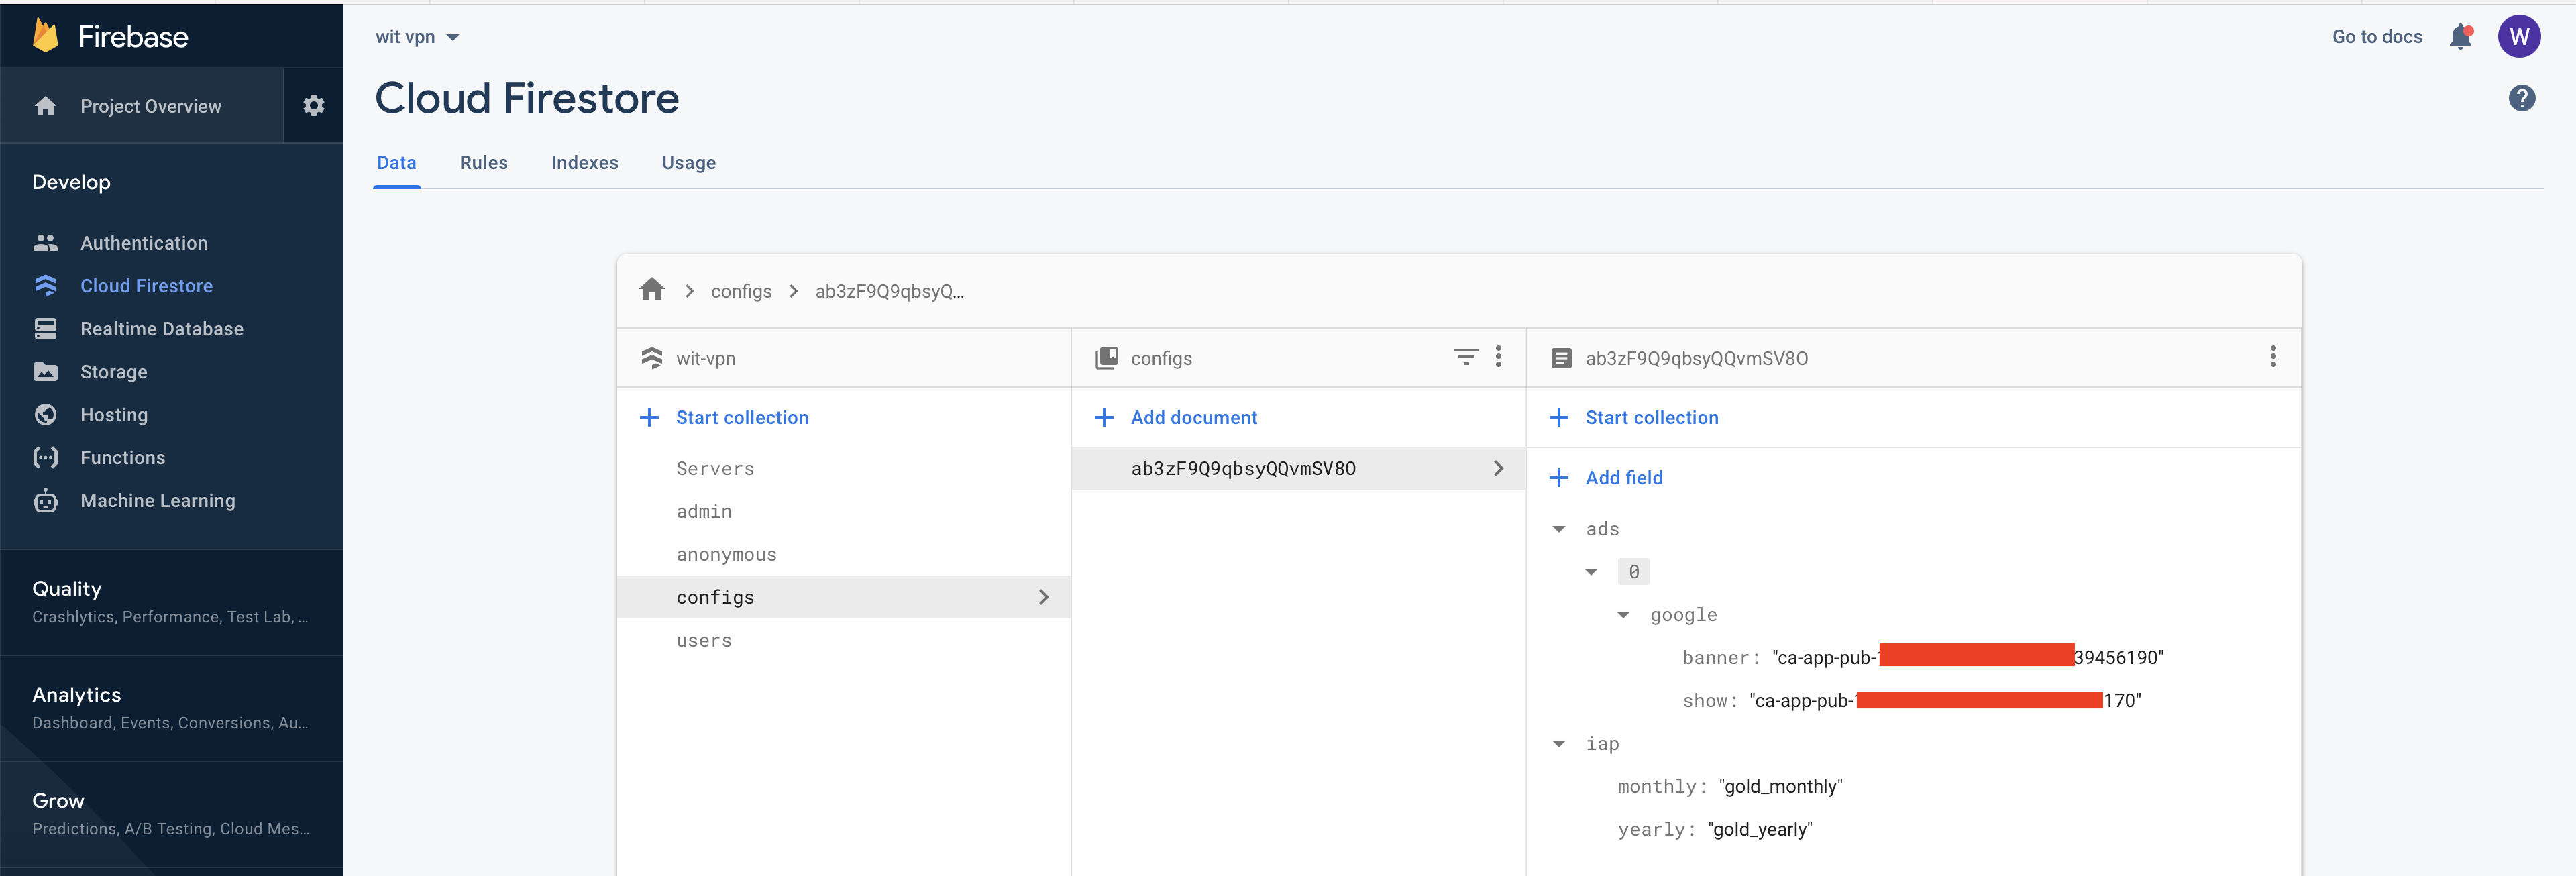Screen dimensions: 2576x876
Task: Select the Servers collection
Action: click(x=844, y=468)
